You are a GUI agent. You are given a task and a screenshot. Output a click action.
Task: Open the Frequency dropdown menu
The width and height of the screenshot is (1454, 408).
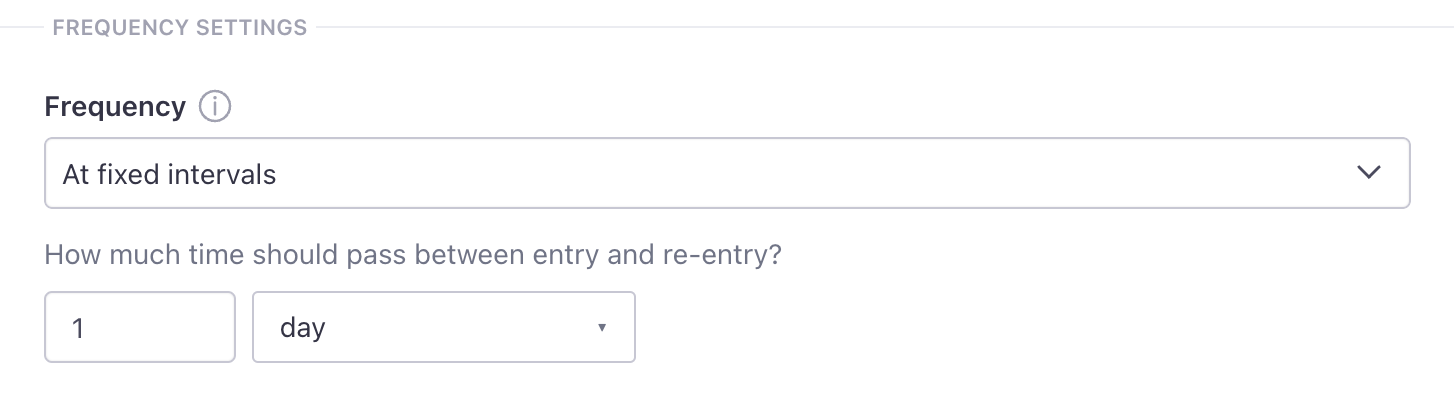727,173
